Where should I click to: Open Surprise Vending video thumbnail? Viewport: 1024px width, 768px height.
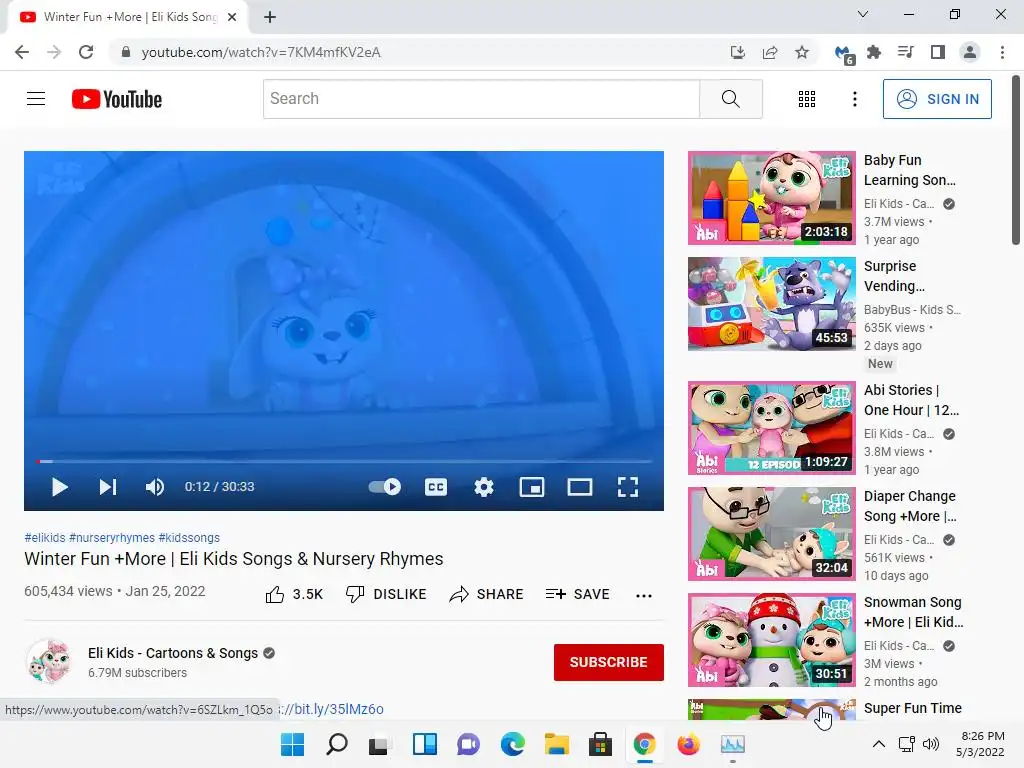[x=771, y=304]
